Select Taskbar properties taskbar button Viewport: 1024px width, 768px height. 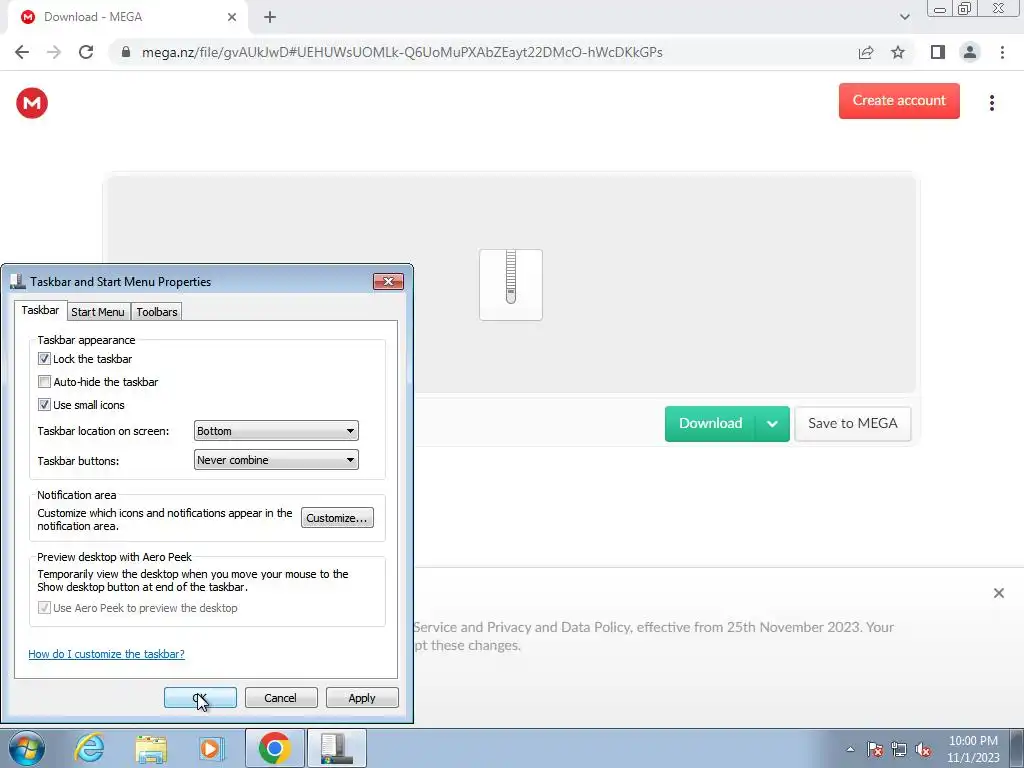(x=336, y=748)
